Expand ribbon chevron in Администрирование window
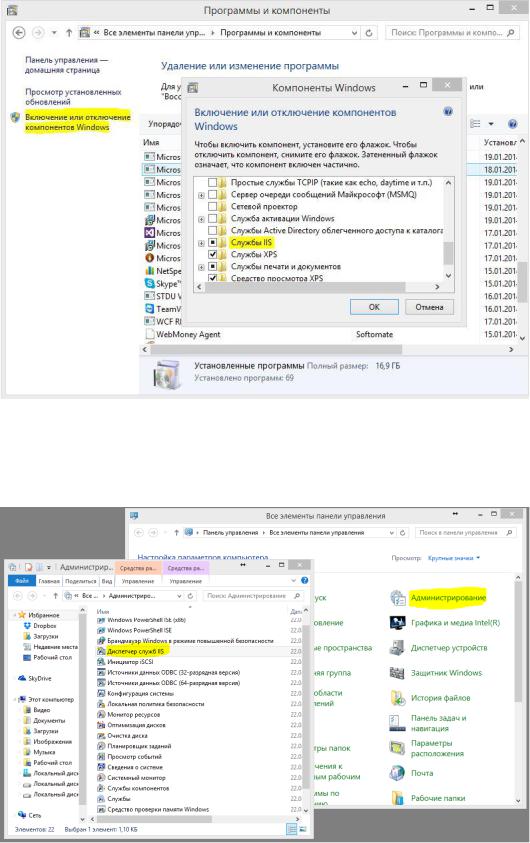 [x=293, y=581]
